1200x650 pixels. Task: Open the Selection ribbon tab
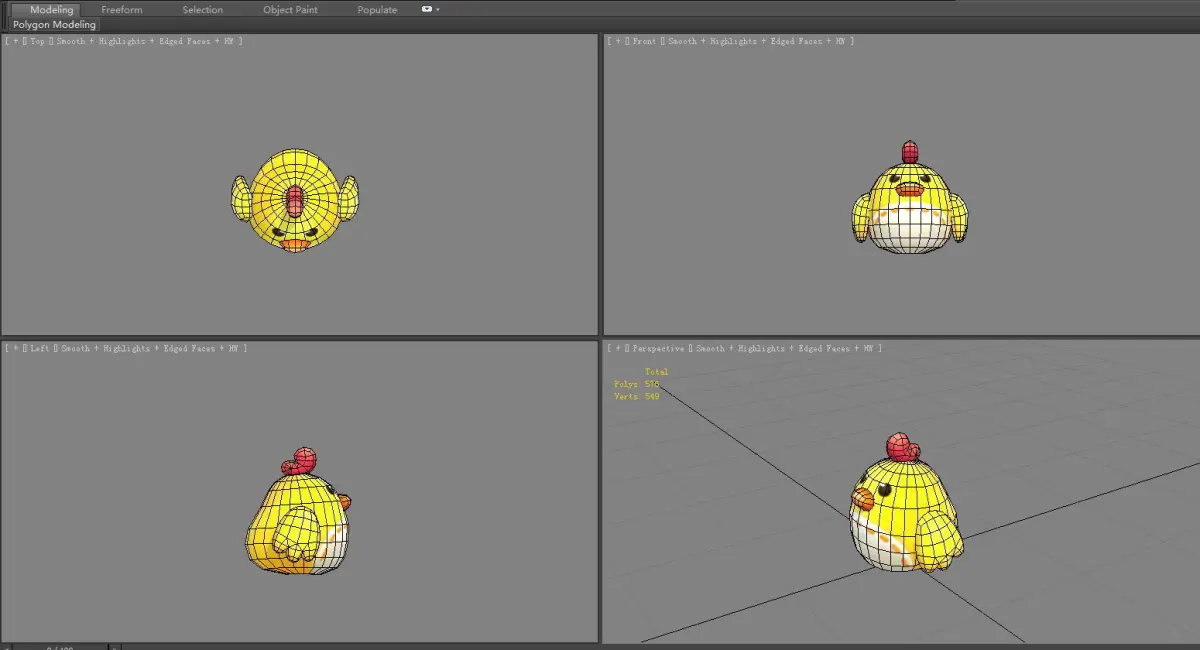[202, 10]
